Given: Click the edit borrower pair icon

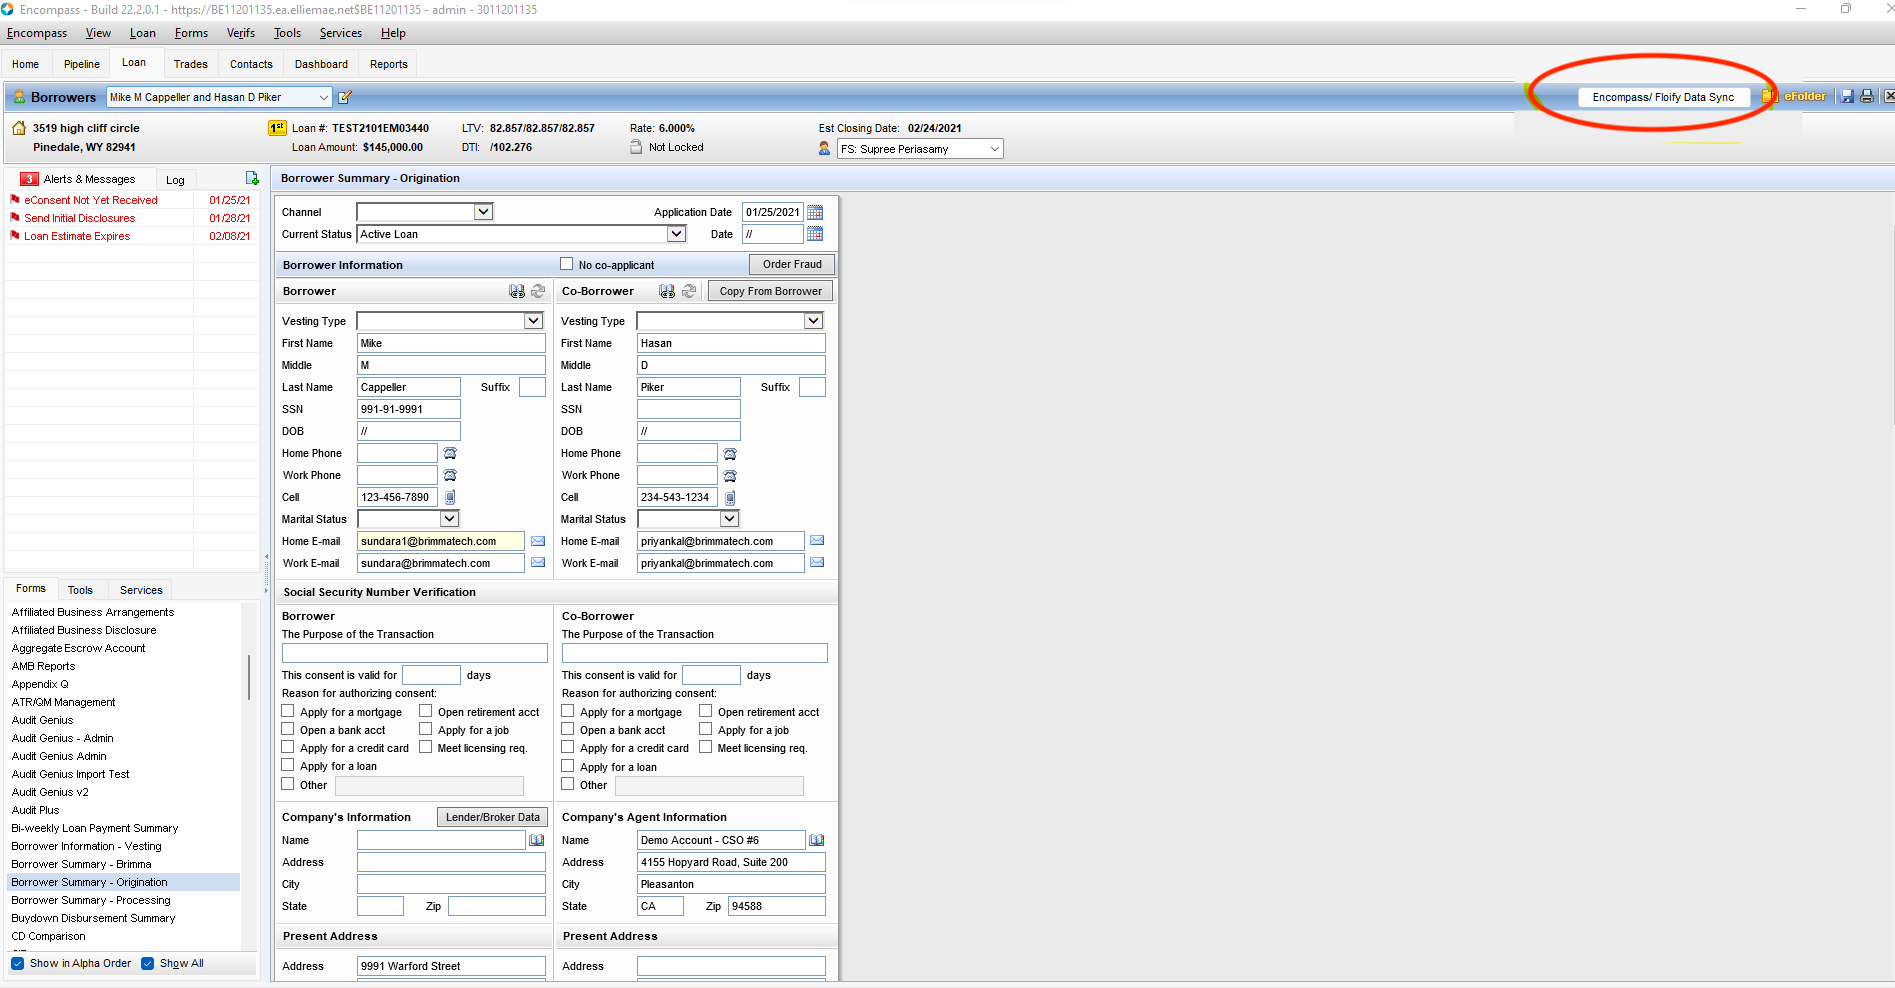Looking at the screenshot, I should pos(345,97).
